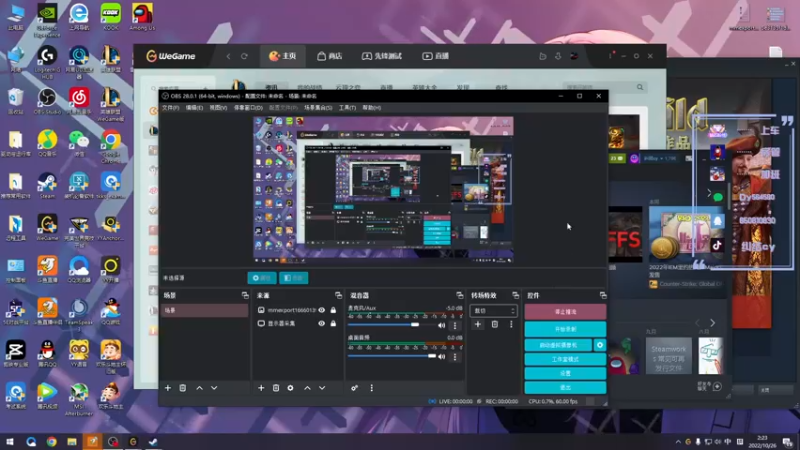The height and width of the screenshot is (450, 800).
Task: Toggle Studio Mode in Controls
Action: point(565,360)
